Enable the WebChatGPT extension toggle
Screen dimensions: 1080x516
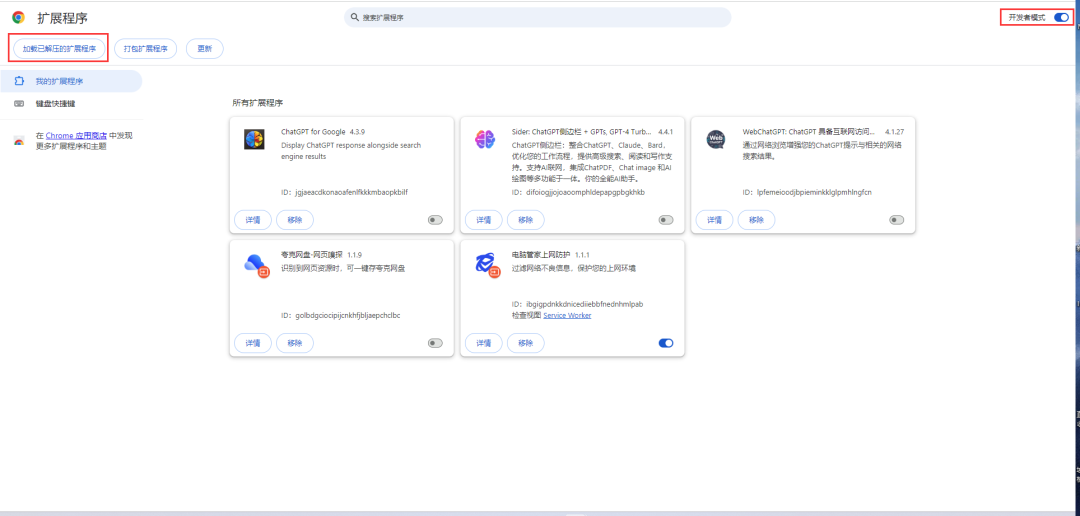(x=896, y=220)
